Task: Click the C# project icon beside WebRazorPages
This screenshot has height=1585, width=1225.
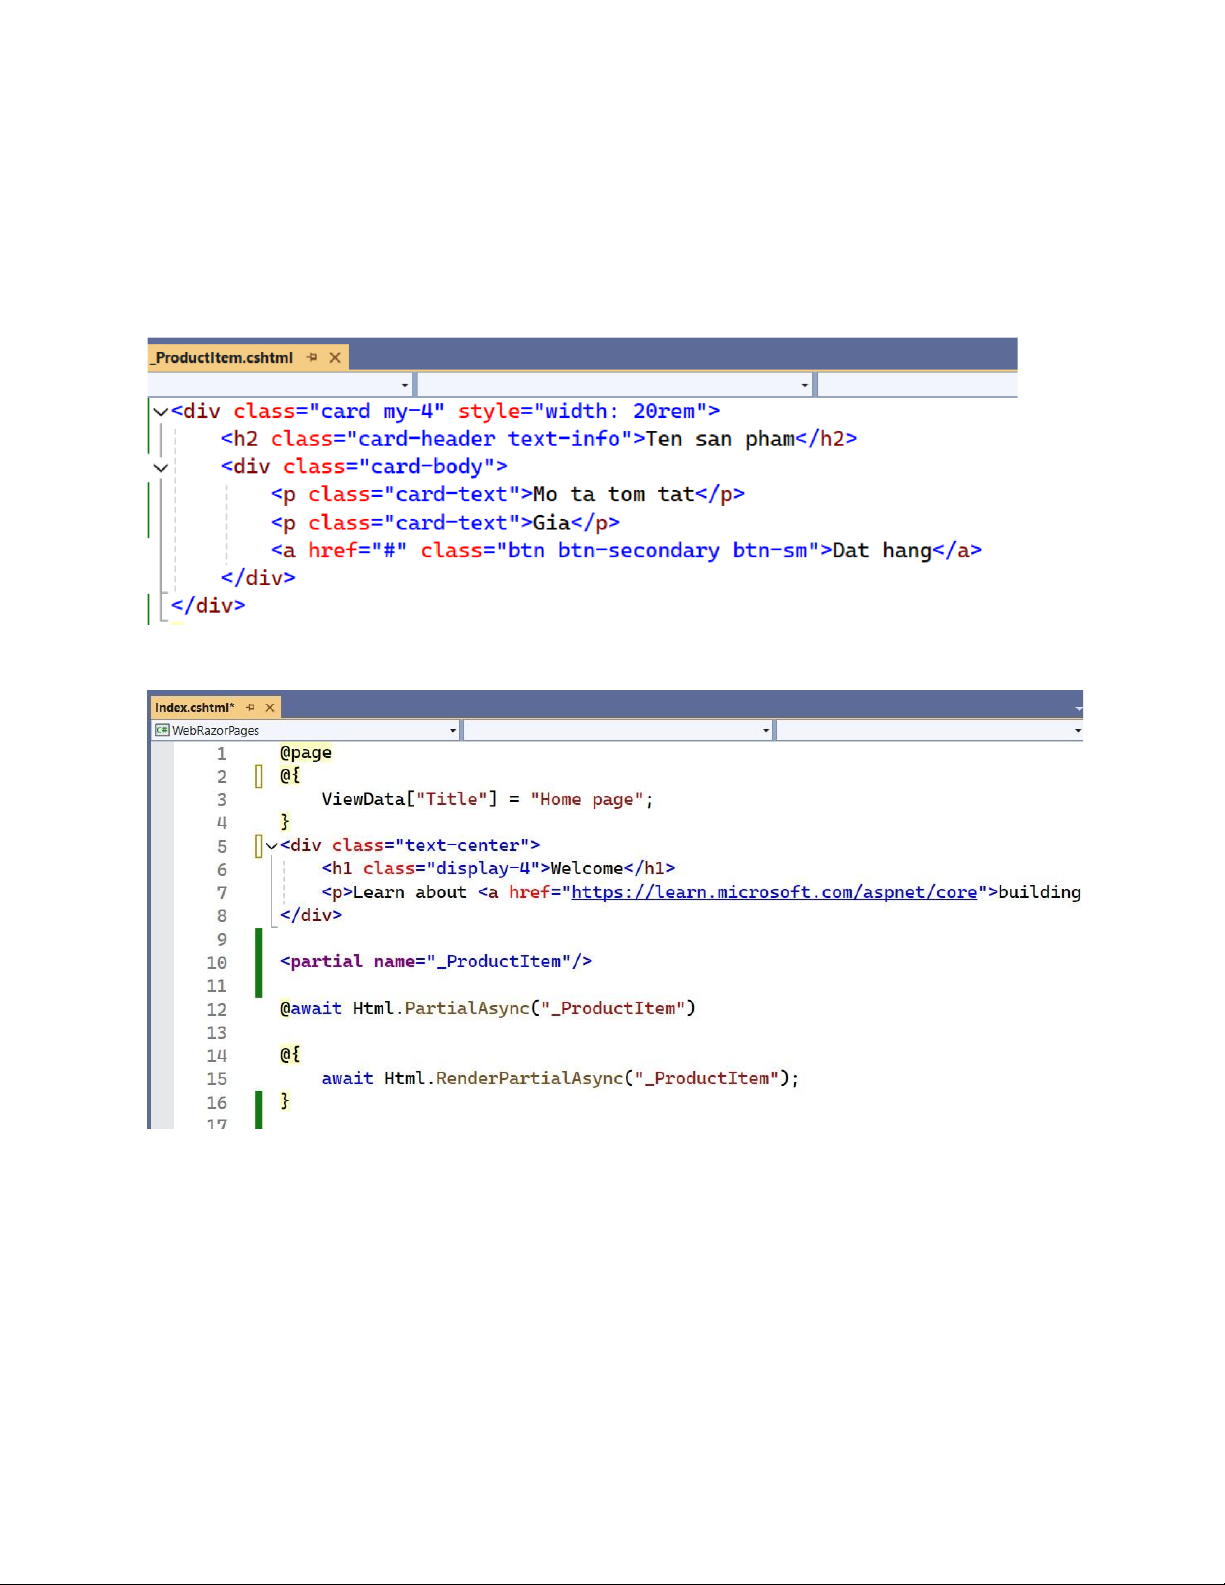Action: click(x=162, y=731)
